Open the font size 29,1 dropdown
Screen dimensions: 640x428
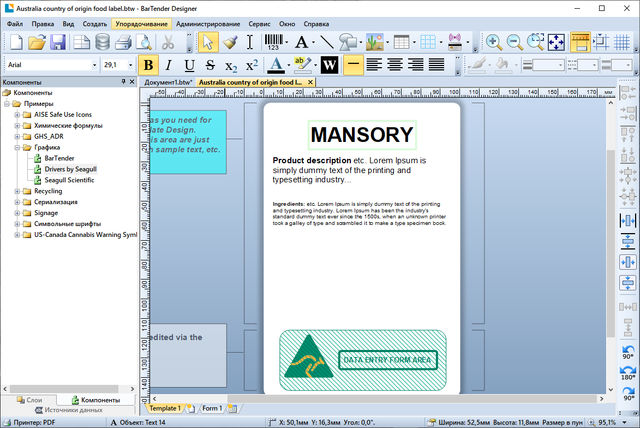pos(131,65)
